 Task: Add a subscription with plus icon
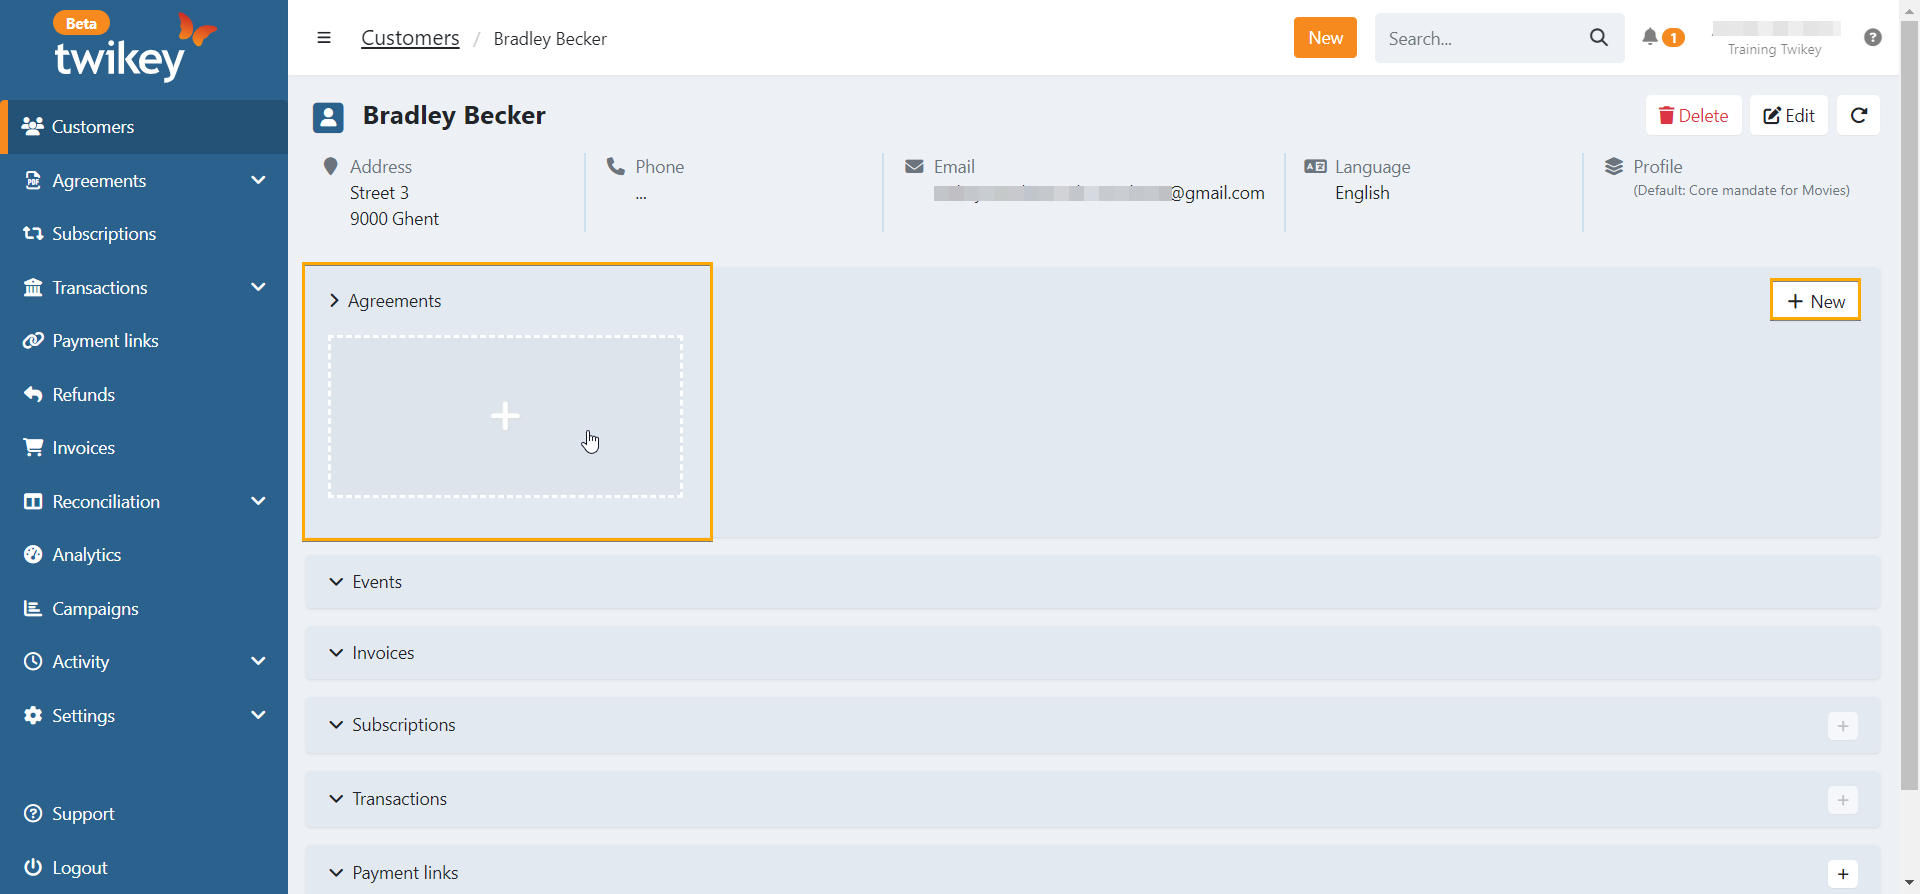pos(1842,726)
